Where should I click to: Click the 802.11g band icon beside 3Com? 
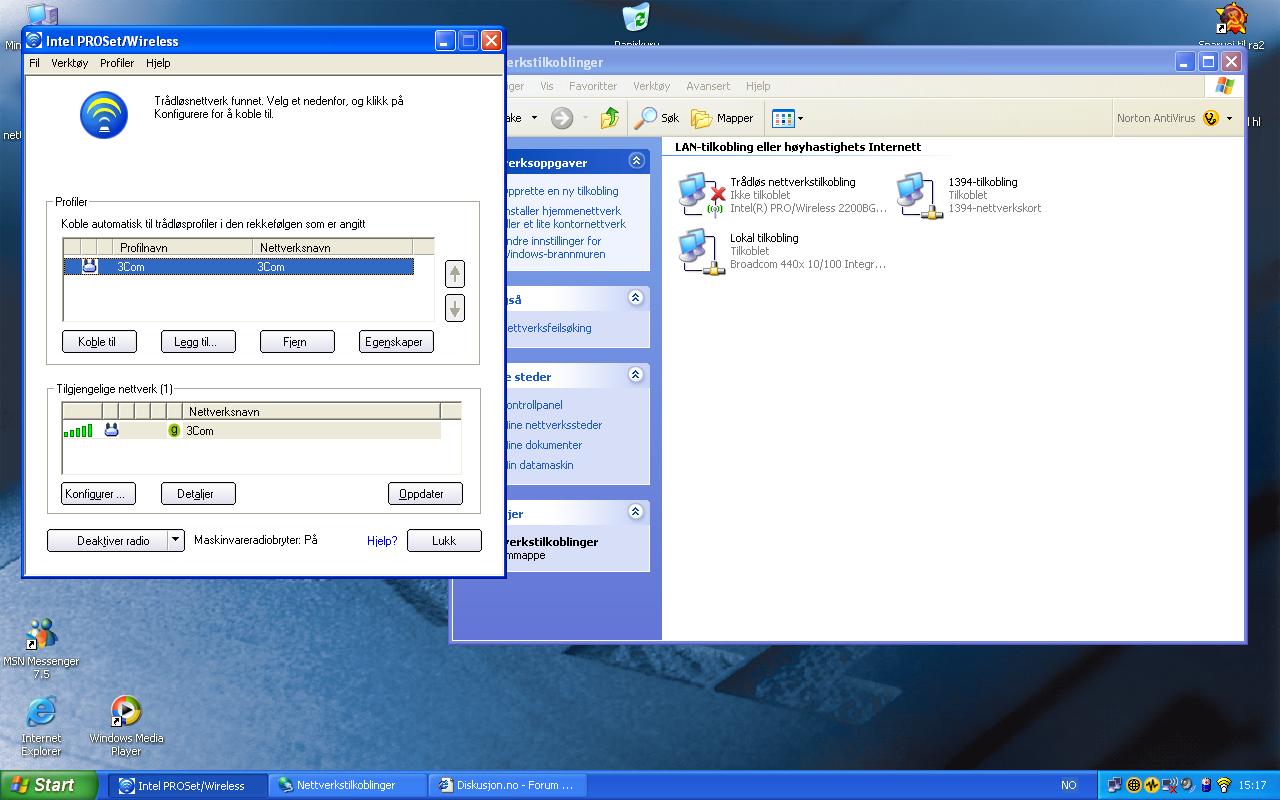pos(174,430)
